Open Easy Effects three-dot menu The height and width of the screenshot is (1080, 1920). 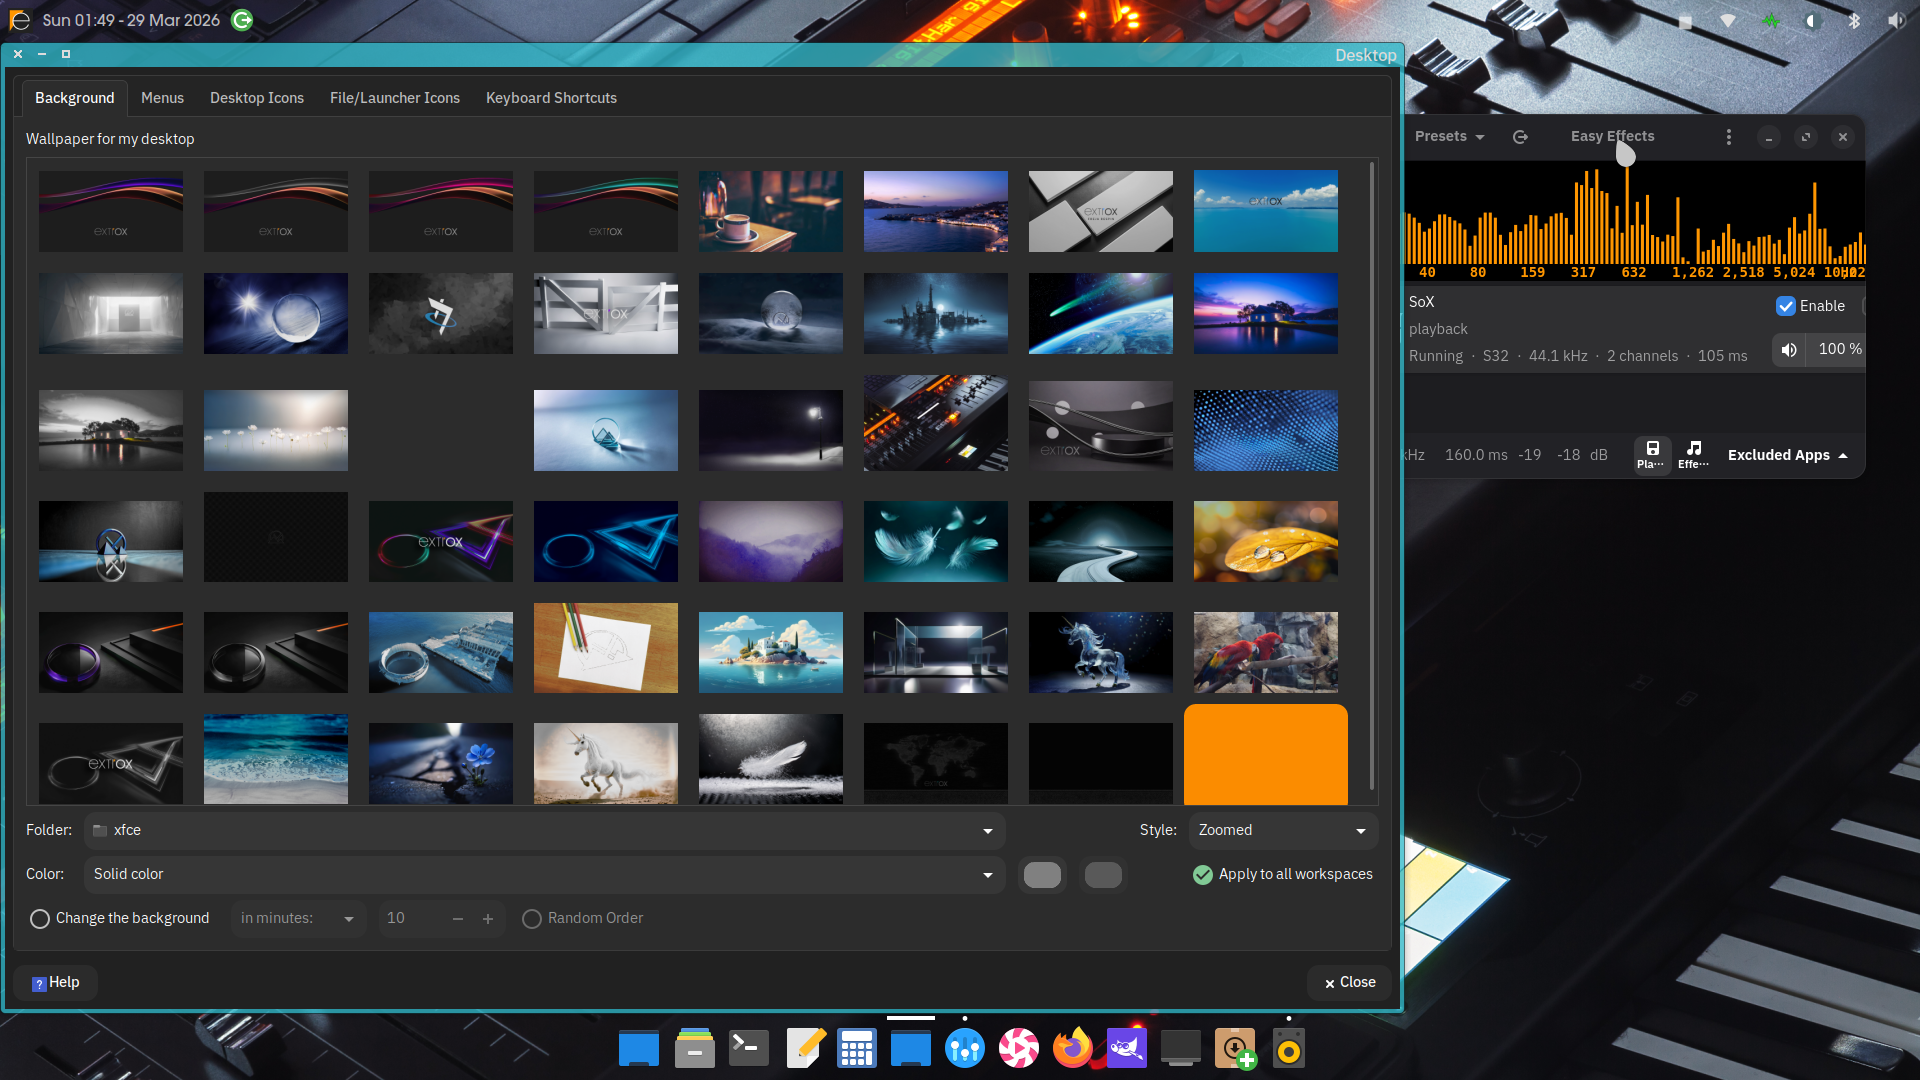pos(1729,137)
